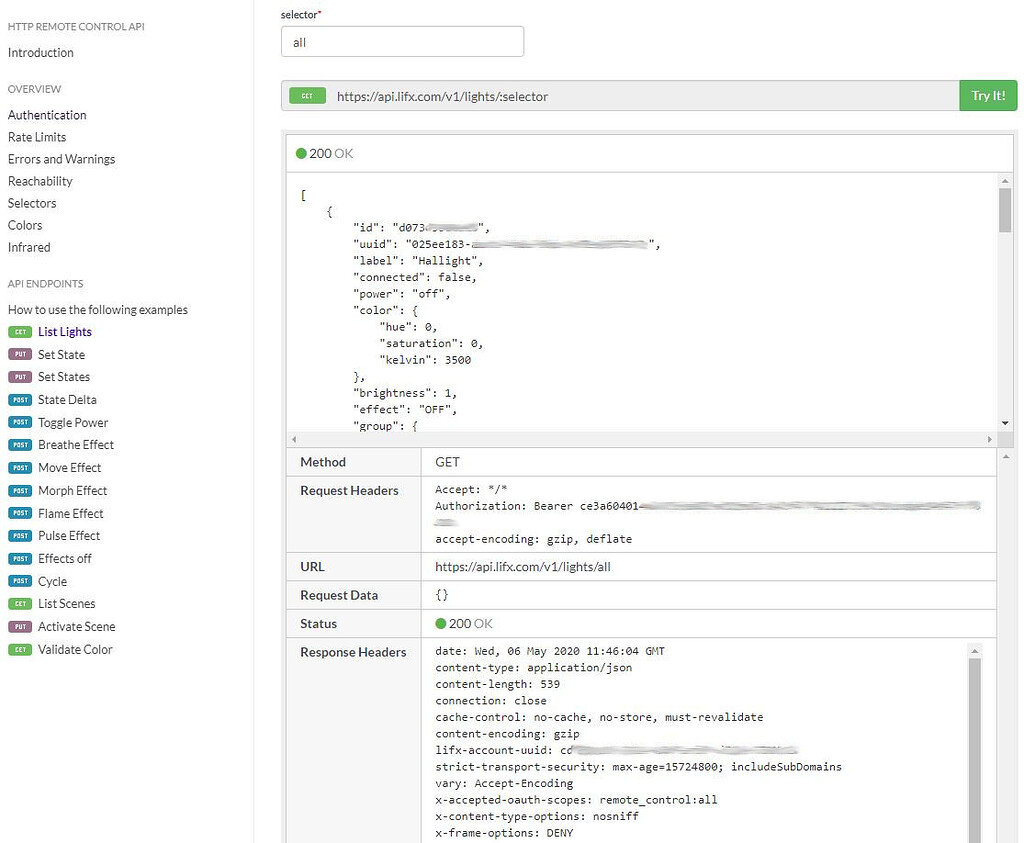
Task: Click the Try It! button
Action: pyautogui.click(x=988, y=95)
